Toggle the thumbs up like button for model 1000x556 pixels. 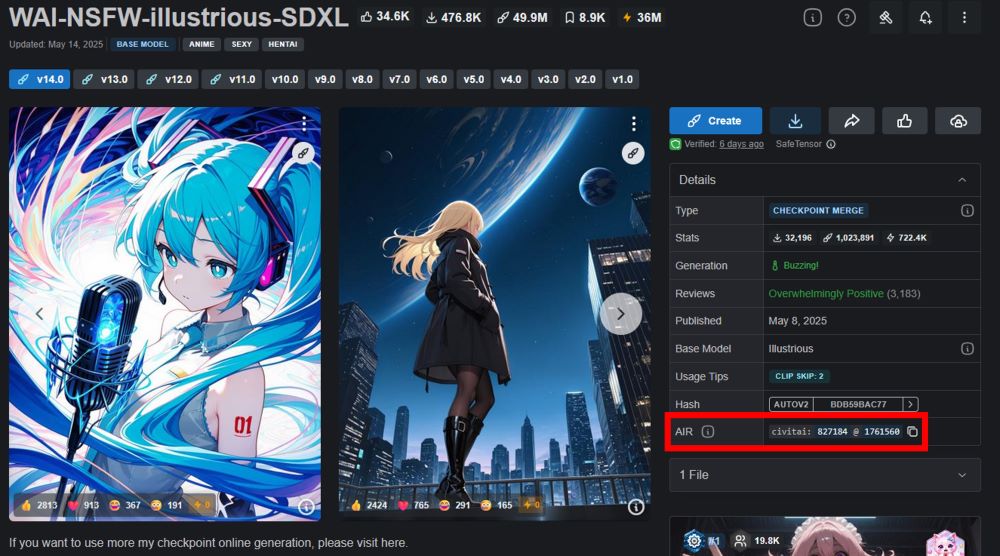[x=904, y=121]
